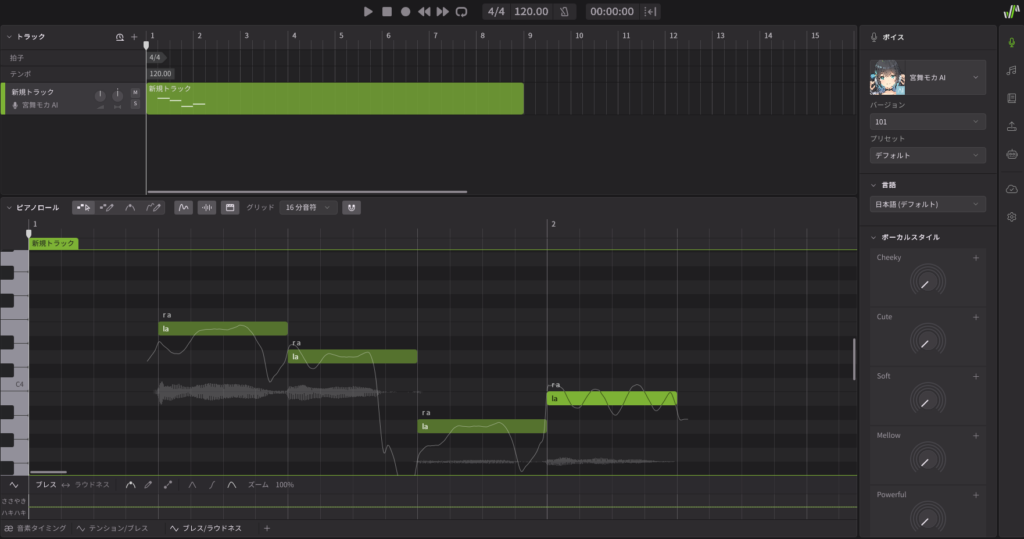
Task: Switch to the テンション/ブレス tab
Action: click(113, 527)
